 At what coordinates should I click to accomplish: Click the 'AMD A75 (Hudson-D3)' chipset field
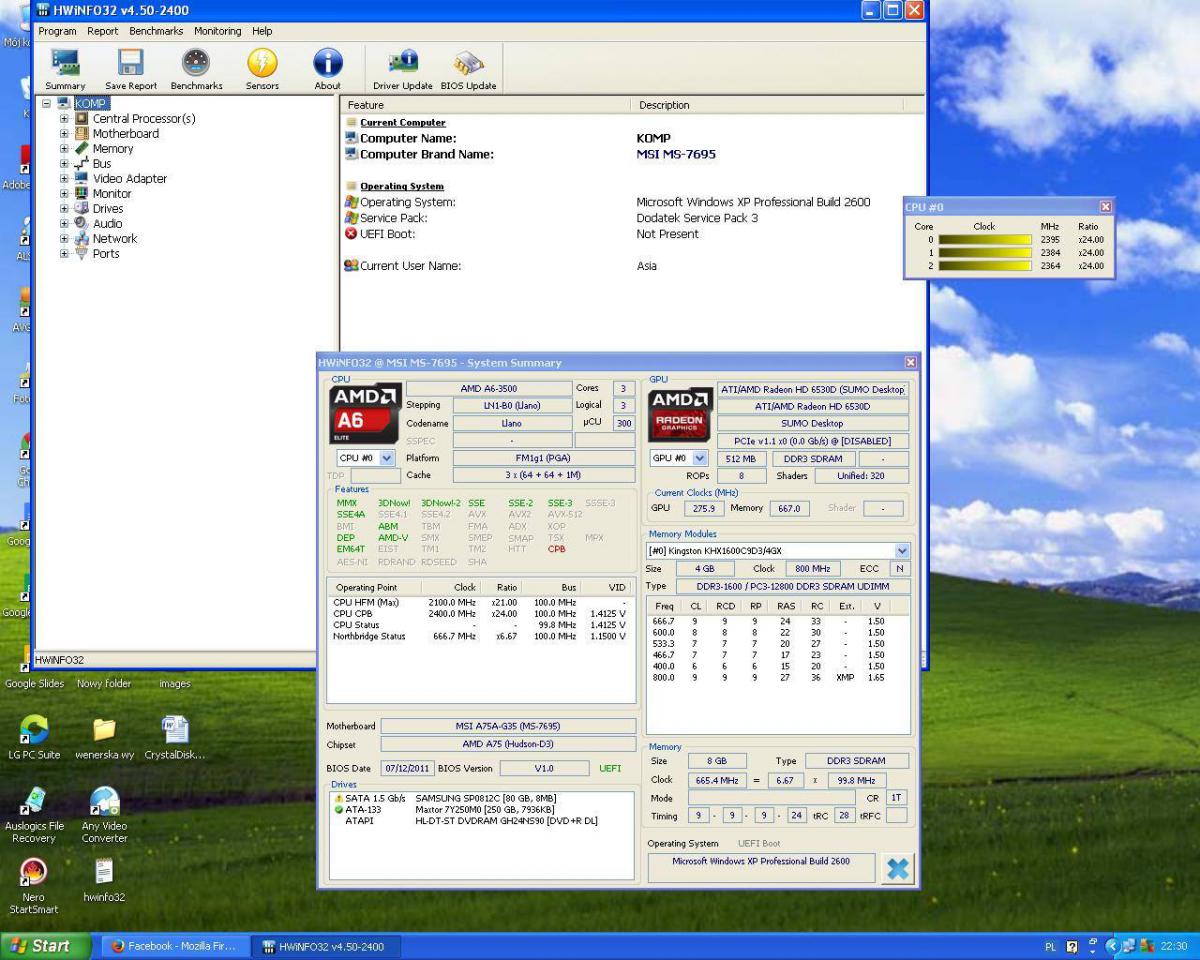tap(508, 744)
